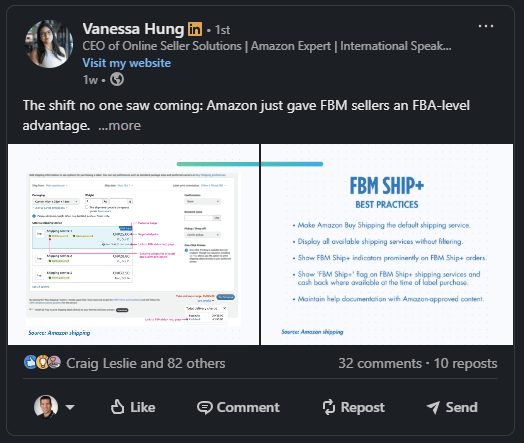This screenshot has height=443, width=524.
Task: Expand post text with ...more
Action: [119, 126]
